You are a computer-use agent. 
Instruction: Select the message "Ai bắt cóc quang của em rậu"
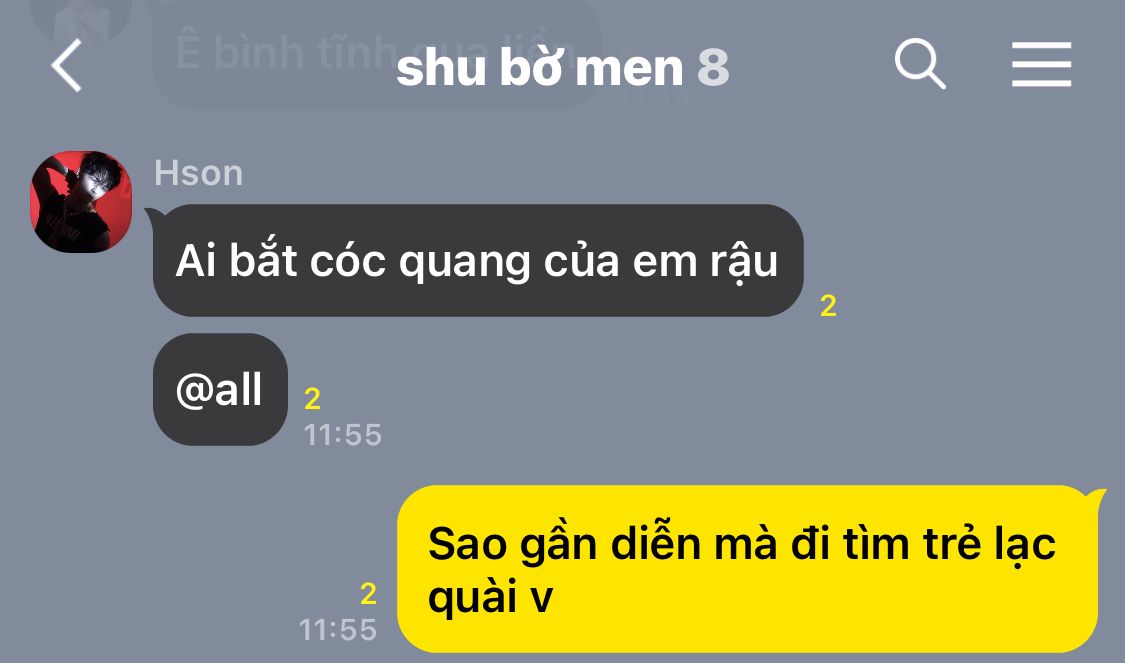tap(478, 260)
